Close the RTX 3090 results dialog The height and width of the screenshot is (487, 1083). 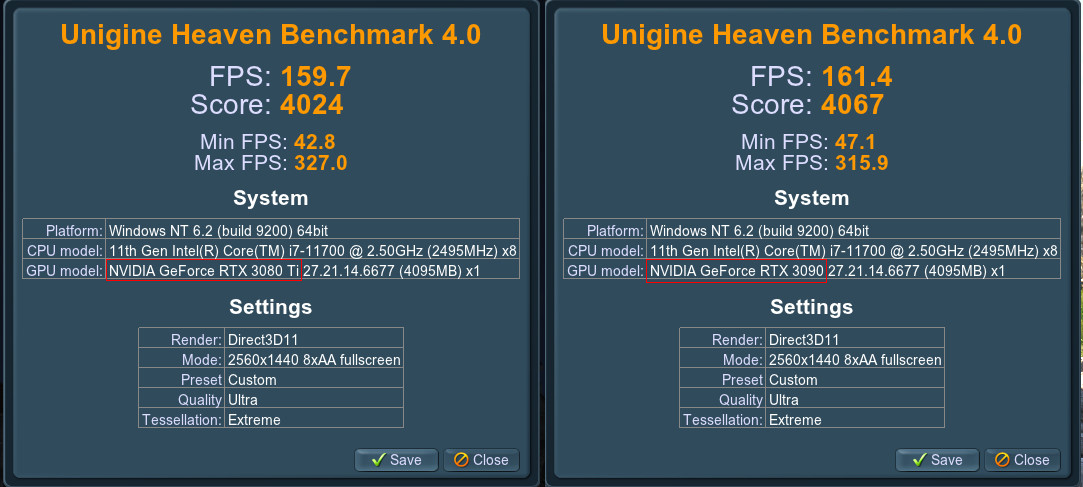1022,460
